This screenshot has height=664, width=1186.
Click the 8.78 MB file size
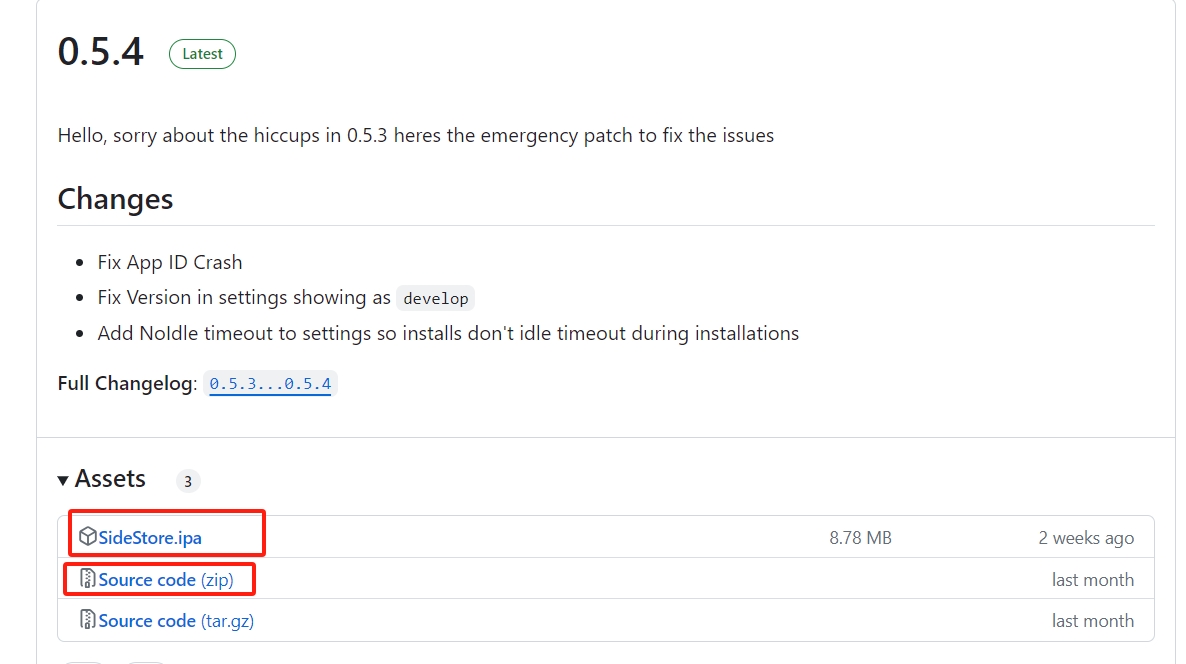pyautogui.click(x=860, y=538)
